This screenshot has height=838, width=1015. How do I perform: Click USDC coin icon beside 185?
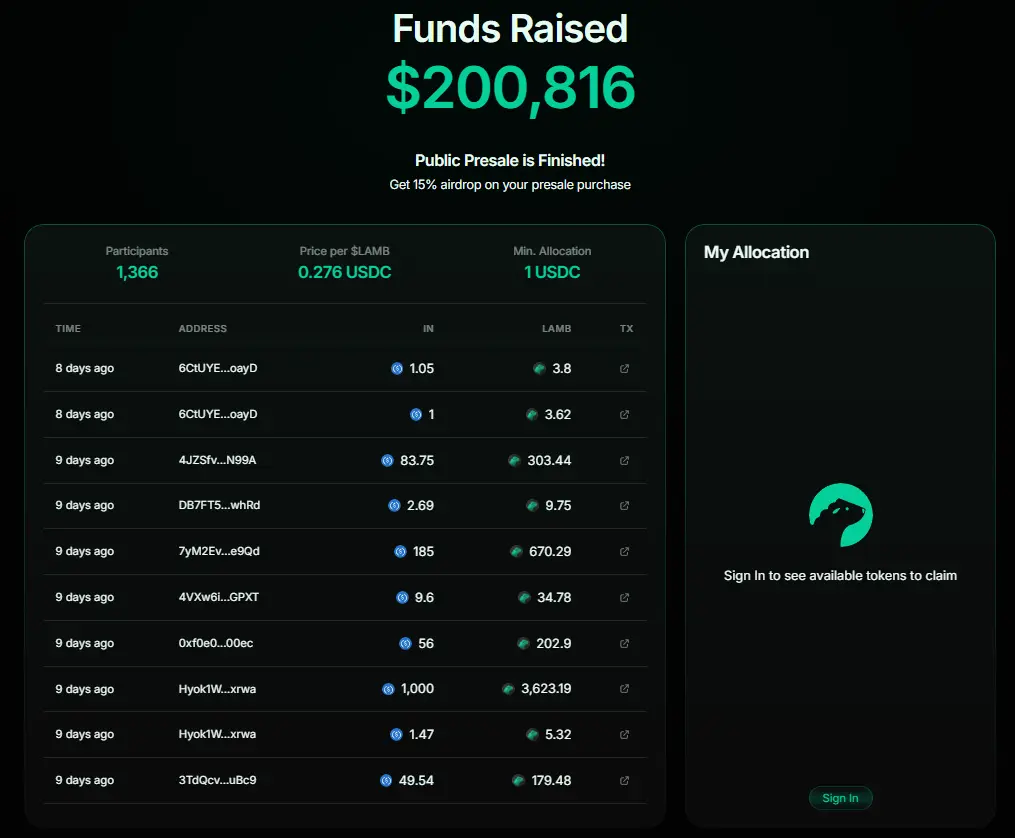coord(401,552)
